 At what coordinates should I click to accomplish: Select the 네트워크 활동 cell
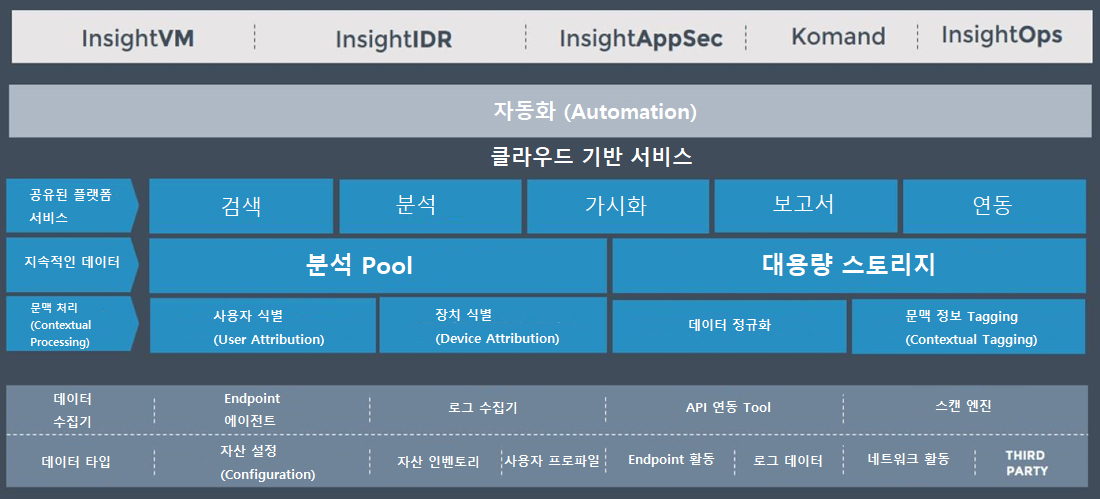click(908, 459)
